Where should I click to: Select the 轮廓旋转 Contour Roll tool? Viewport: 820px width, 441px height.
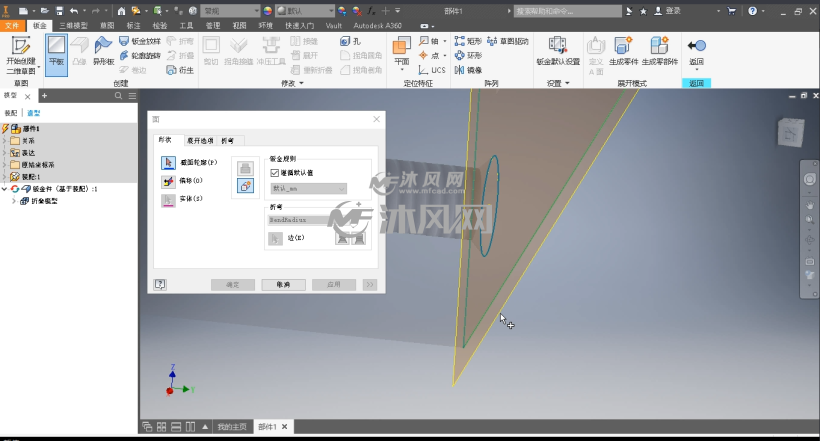tap(140, 55)
